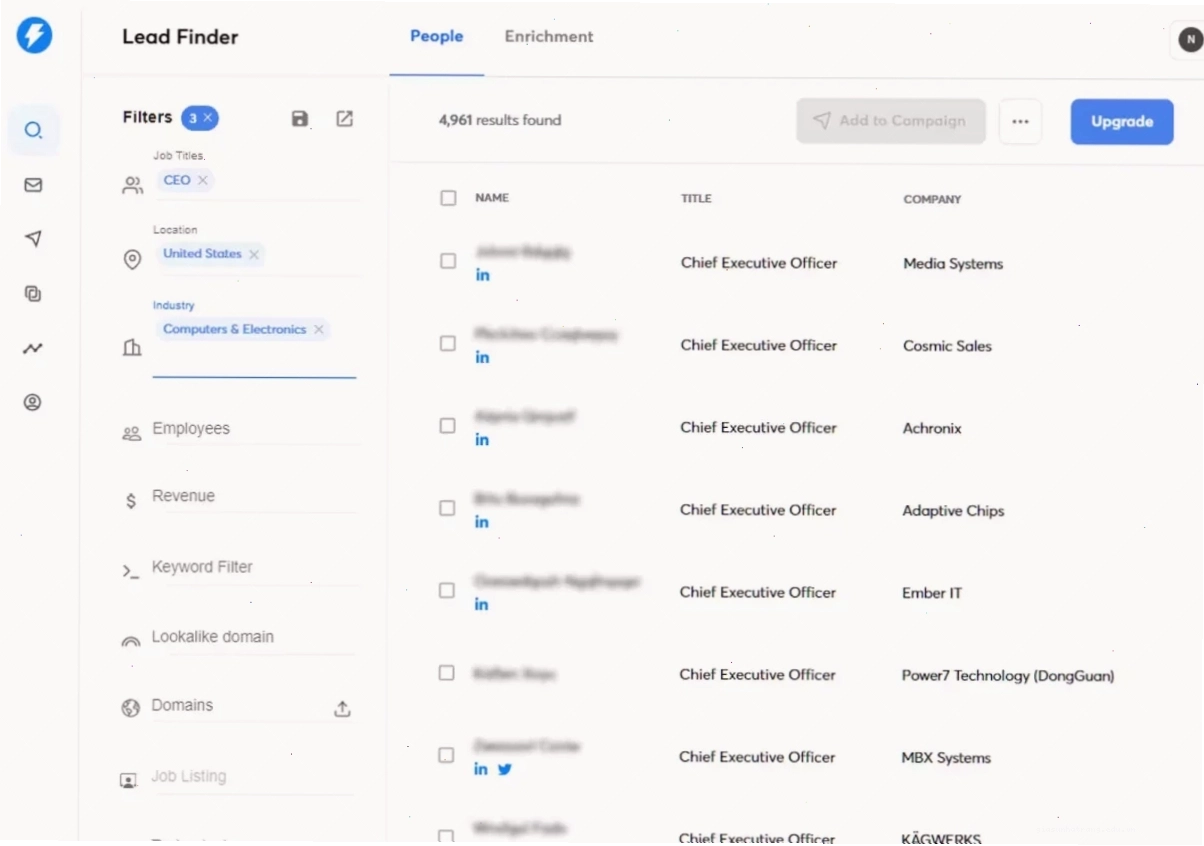1204x846 pixels.
Task: Open Twitter icon for the MBX Systems lead
Action: tap(505, 769)
